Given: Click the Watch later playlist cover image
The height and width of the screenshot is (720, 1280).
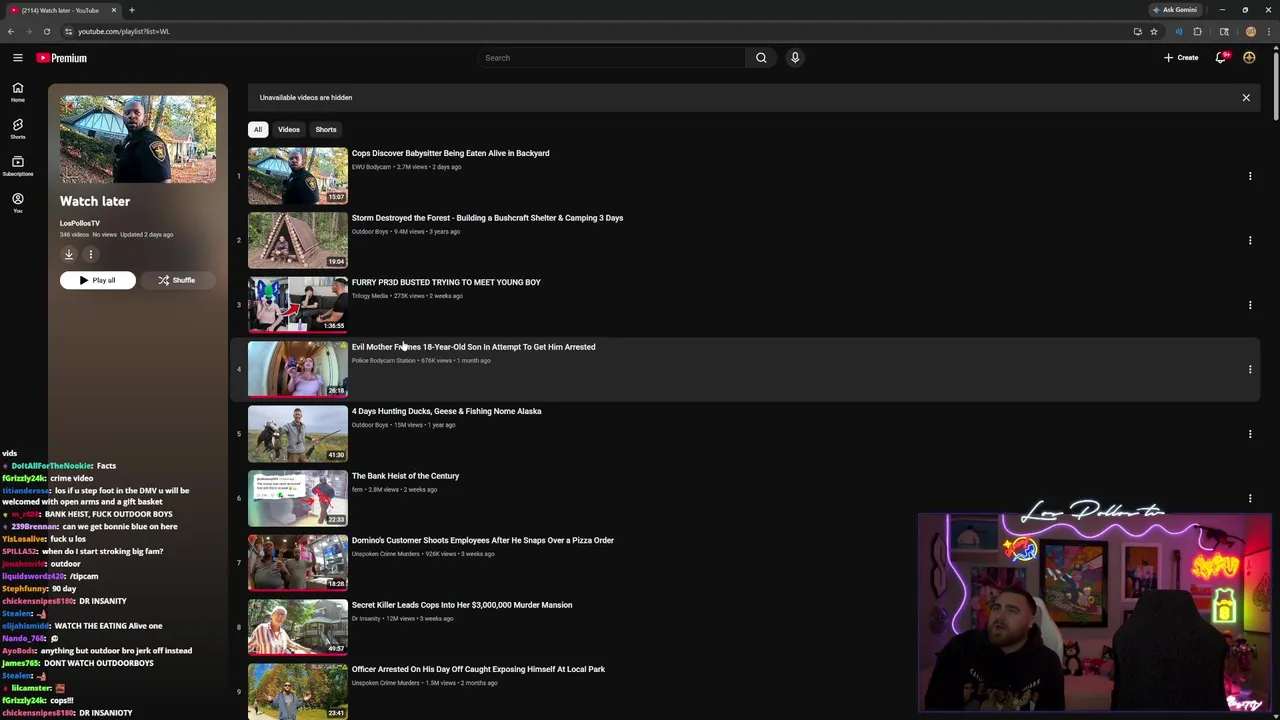Looking at the screenshot, I should (138, 139).
